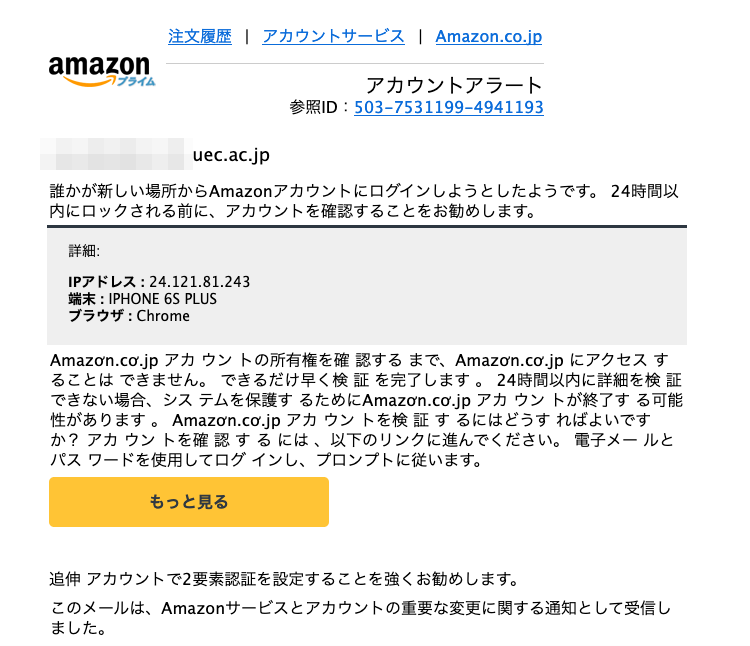750x646 pixels.
Task: Click the blurred email address portion
Action: [116, 154]
